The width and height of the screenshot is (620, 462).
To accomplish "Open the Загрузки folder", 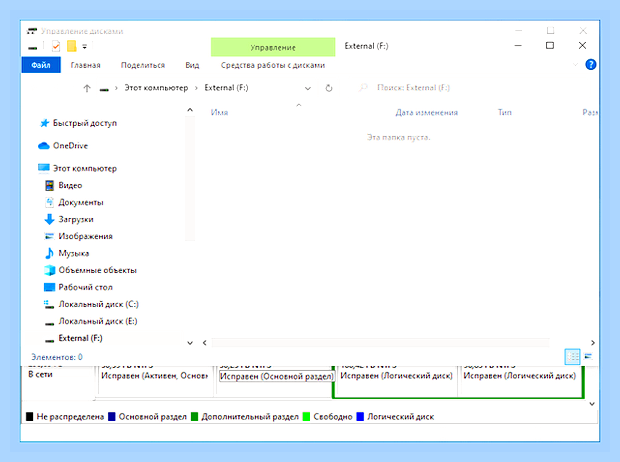I will (x=76, y=219).
